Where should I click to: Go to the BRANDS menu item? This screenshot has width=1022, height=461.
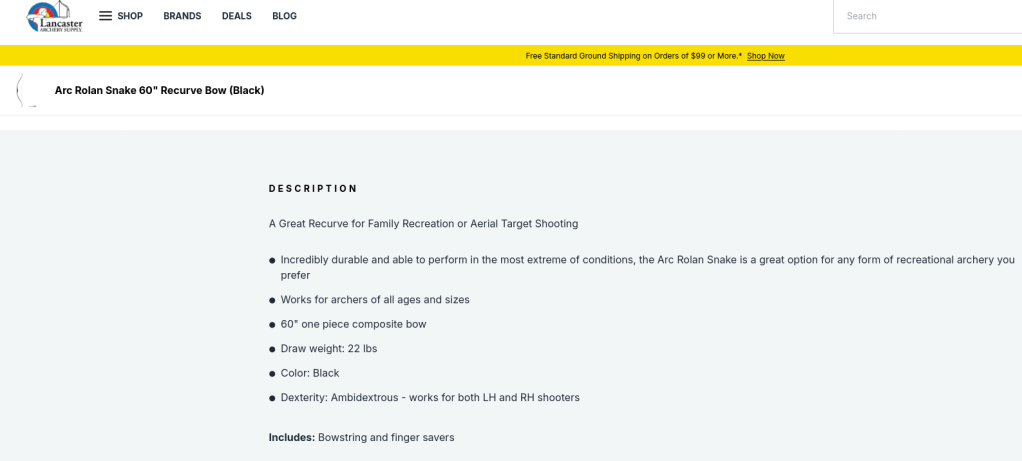click(x=182, y=16)
